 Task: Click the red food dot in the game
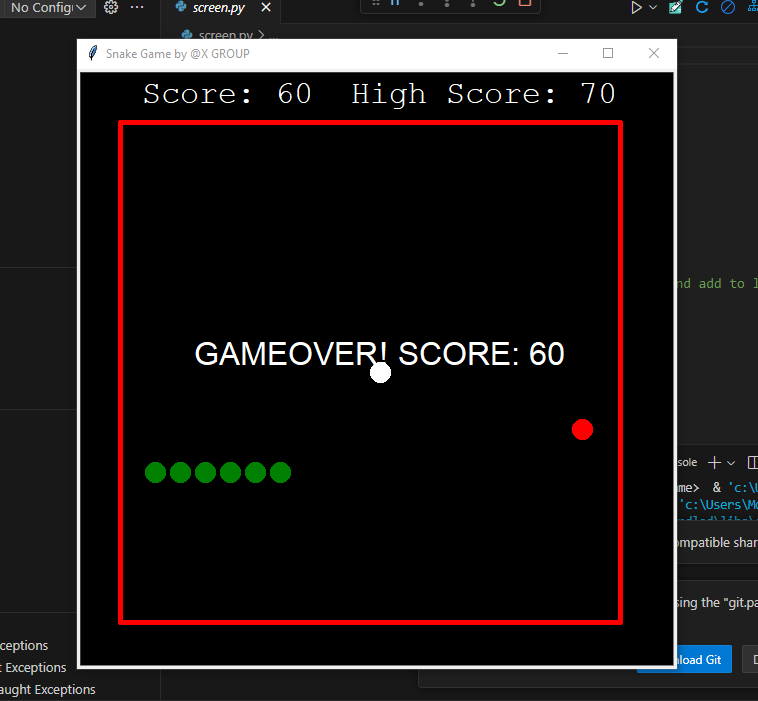[x=582, y=430]
